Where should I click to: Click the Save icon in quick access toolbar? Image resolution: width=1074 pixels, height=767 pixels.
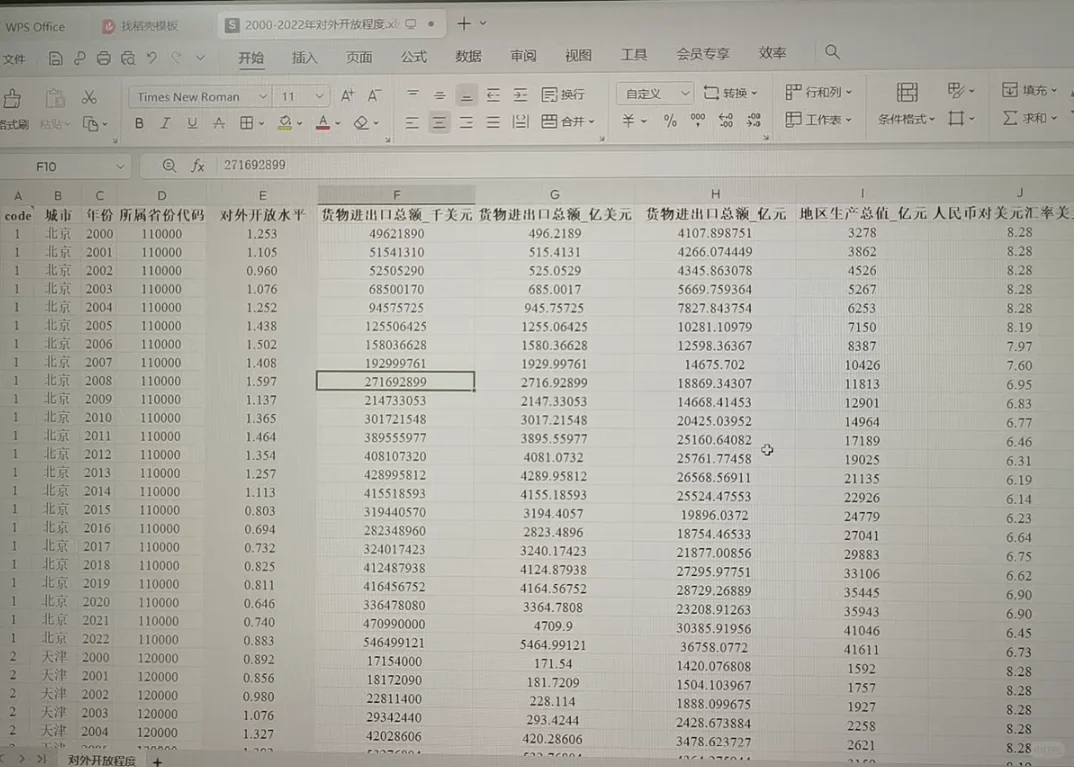coord(55,58)
